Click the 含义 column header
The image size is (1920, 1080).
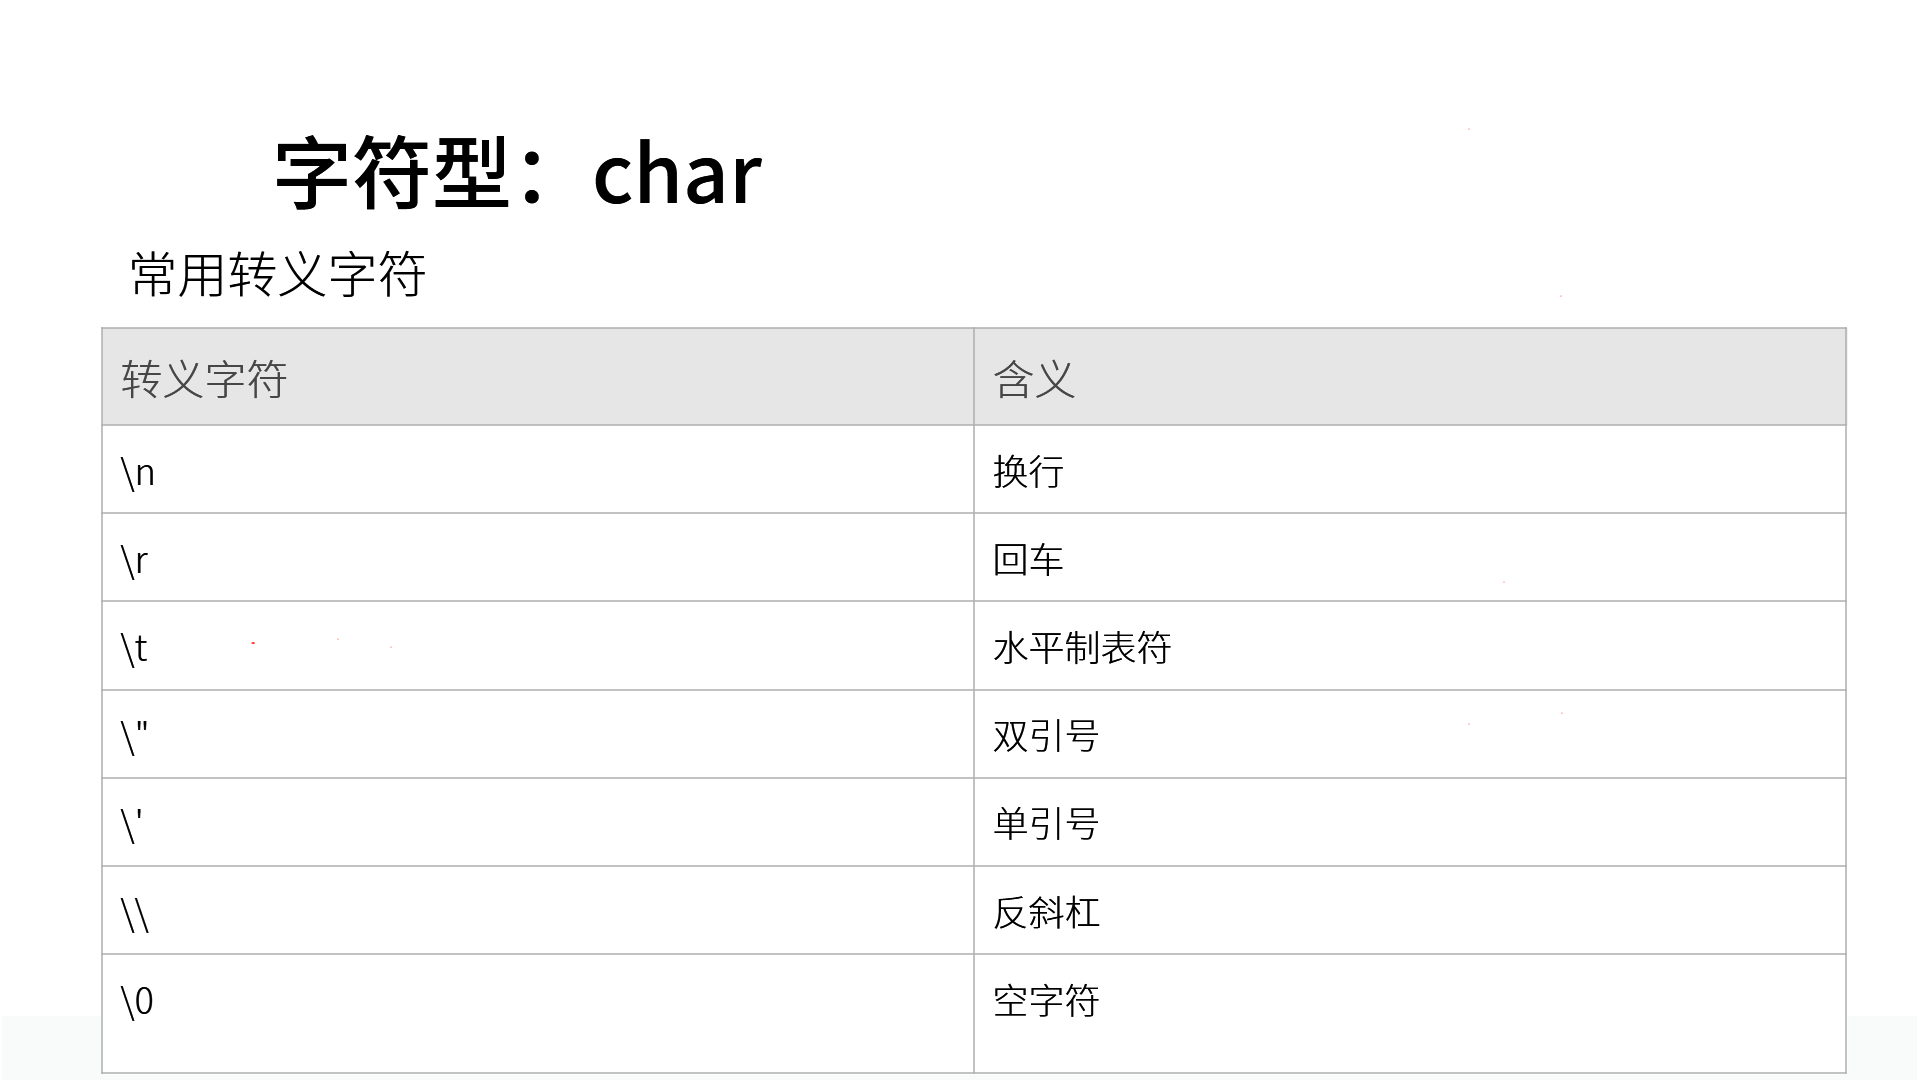coord(1410,377)
